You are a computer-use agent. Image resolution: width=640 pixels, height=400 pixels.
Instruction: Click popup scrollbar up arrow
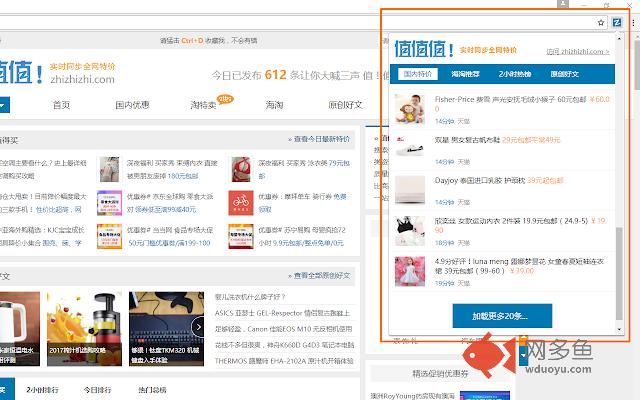619,38
